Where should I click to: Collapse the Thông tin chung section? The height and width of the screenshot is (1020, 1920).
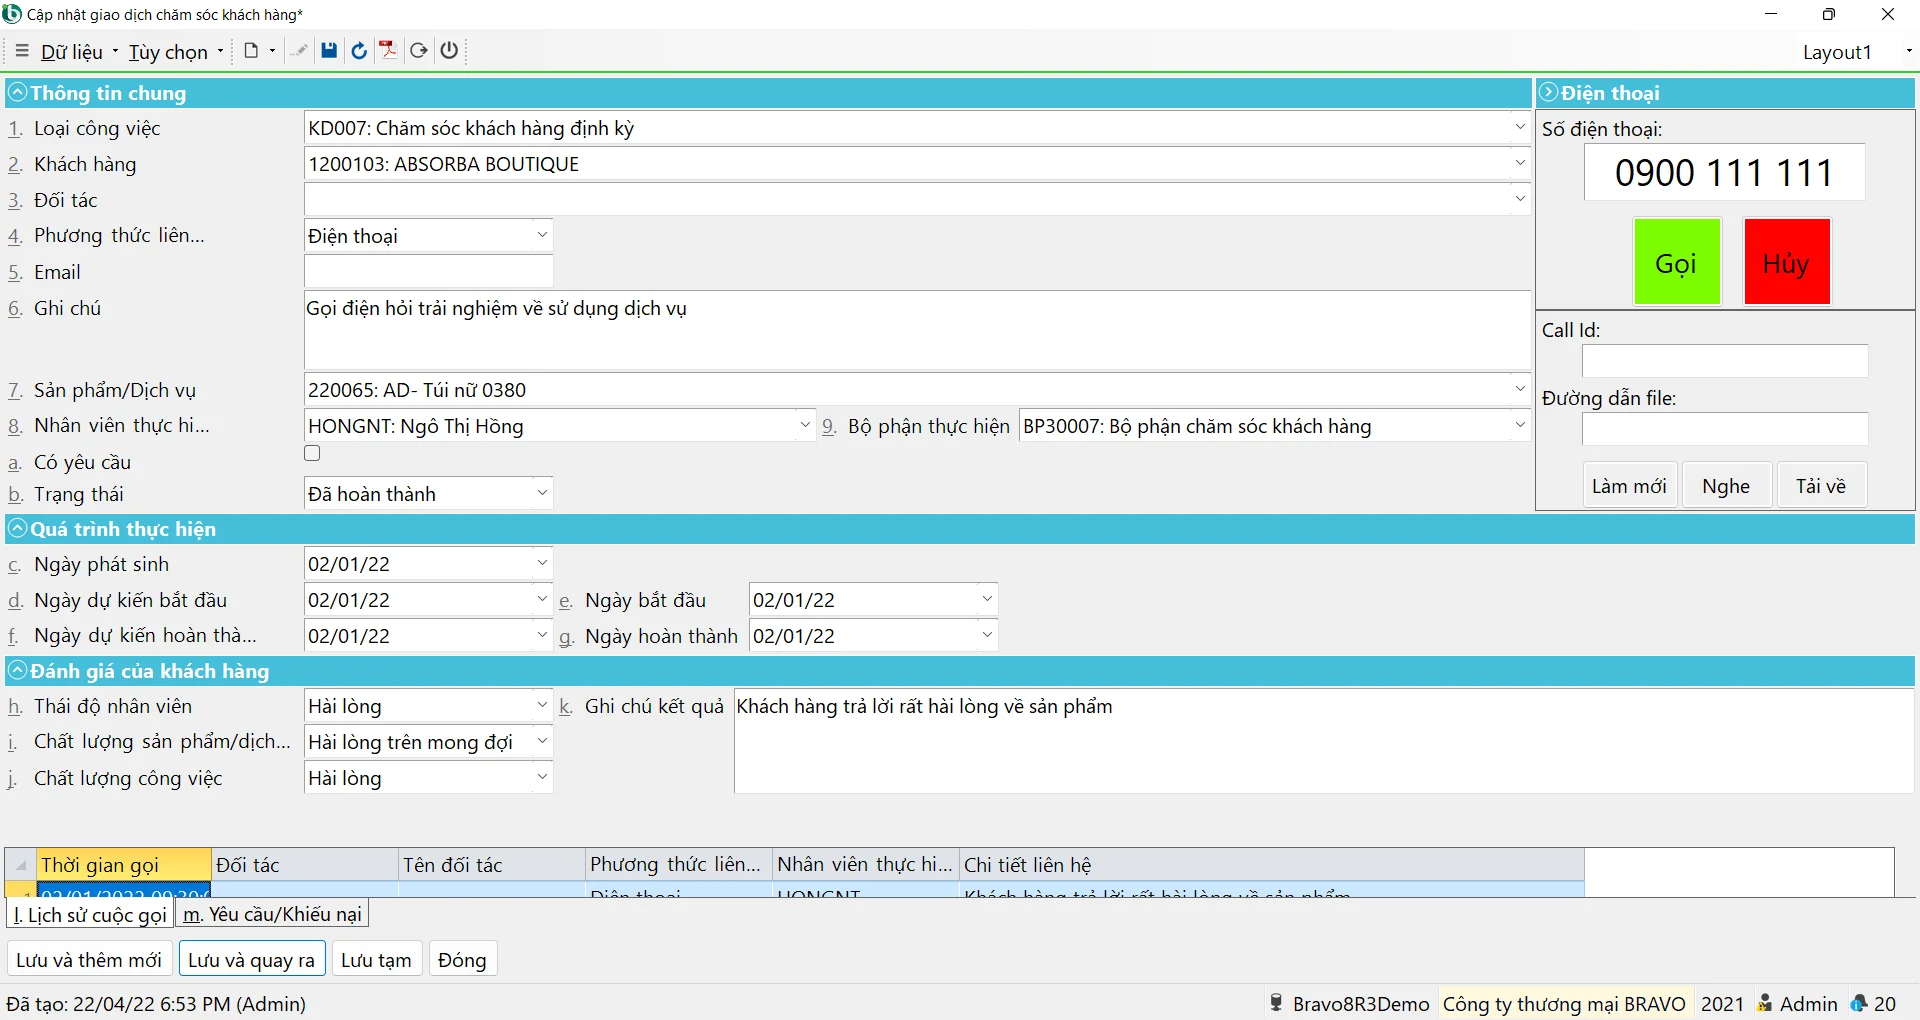[17, 93]
